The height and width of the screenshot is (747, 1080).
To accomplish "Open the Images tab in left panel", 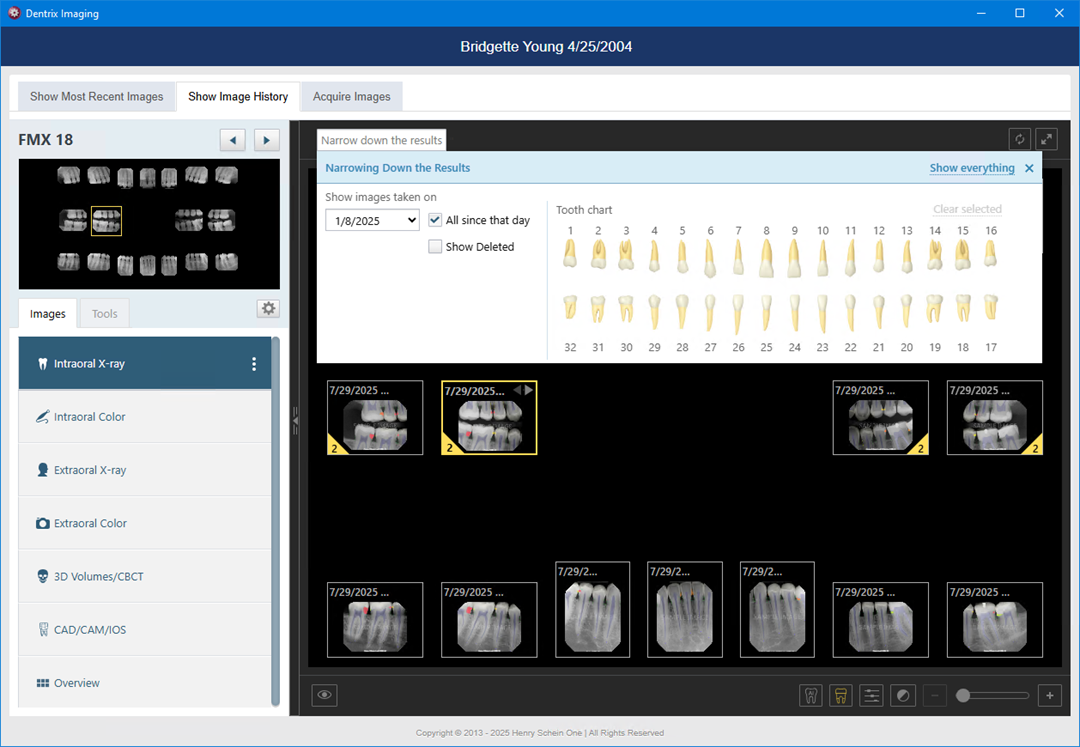I will (48, 314).
